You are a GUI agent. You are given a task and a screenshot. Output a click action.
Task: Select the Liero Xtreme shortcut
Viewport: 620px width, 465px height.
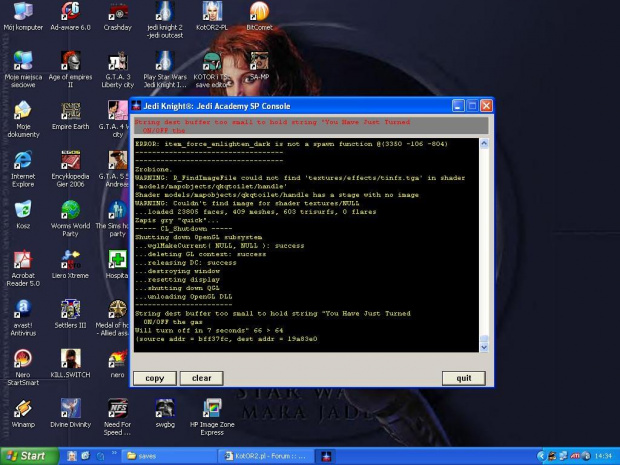point(70,265)
